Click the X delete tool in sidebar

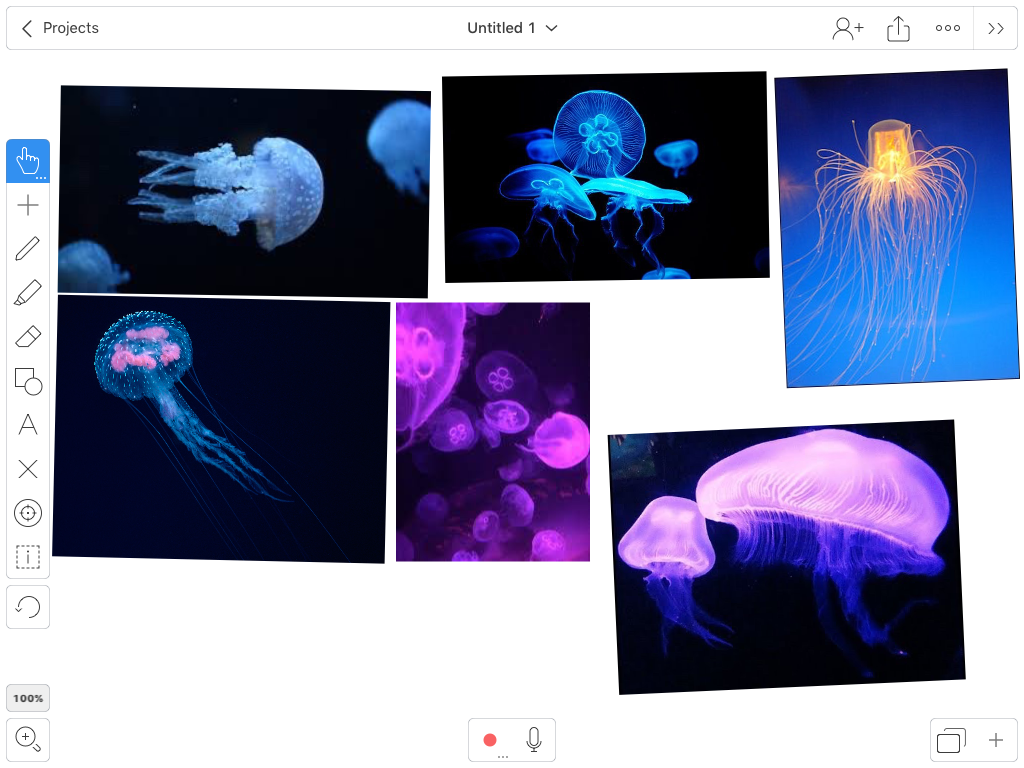point(28,469)
